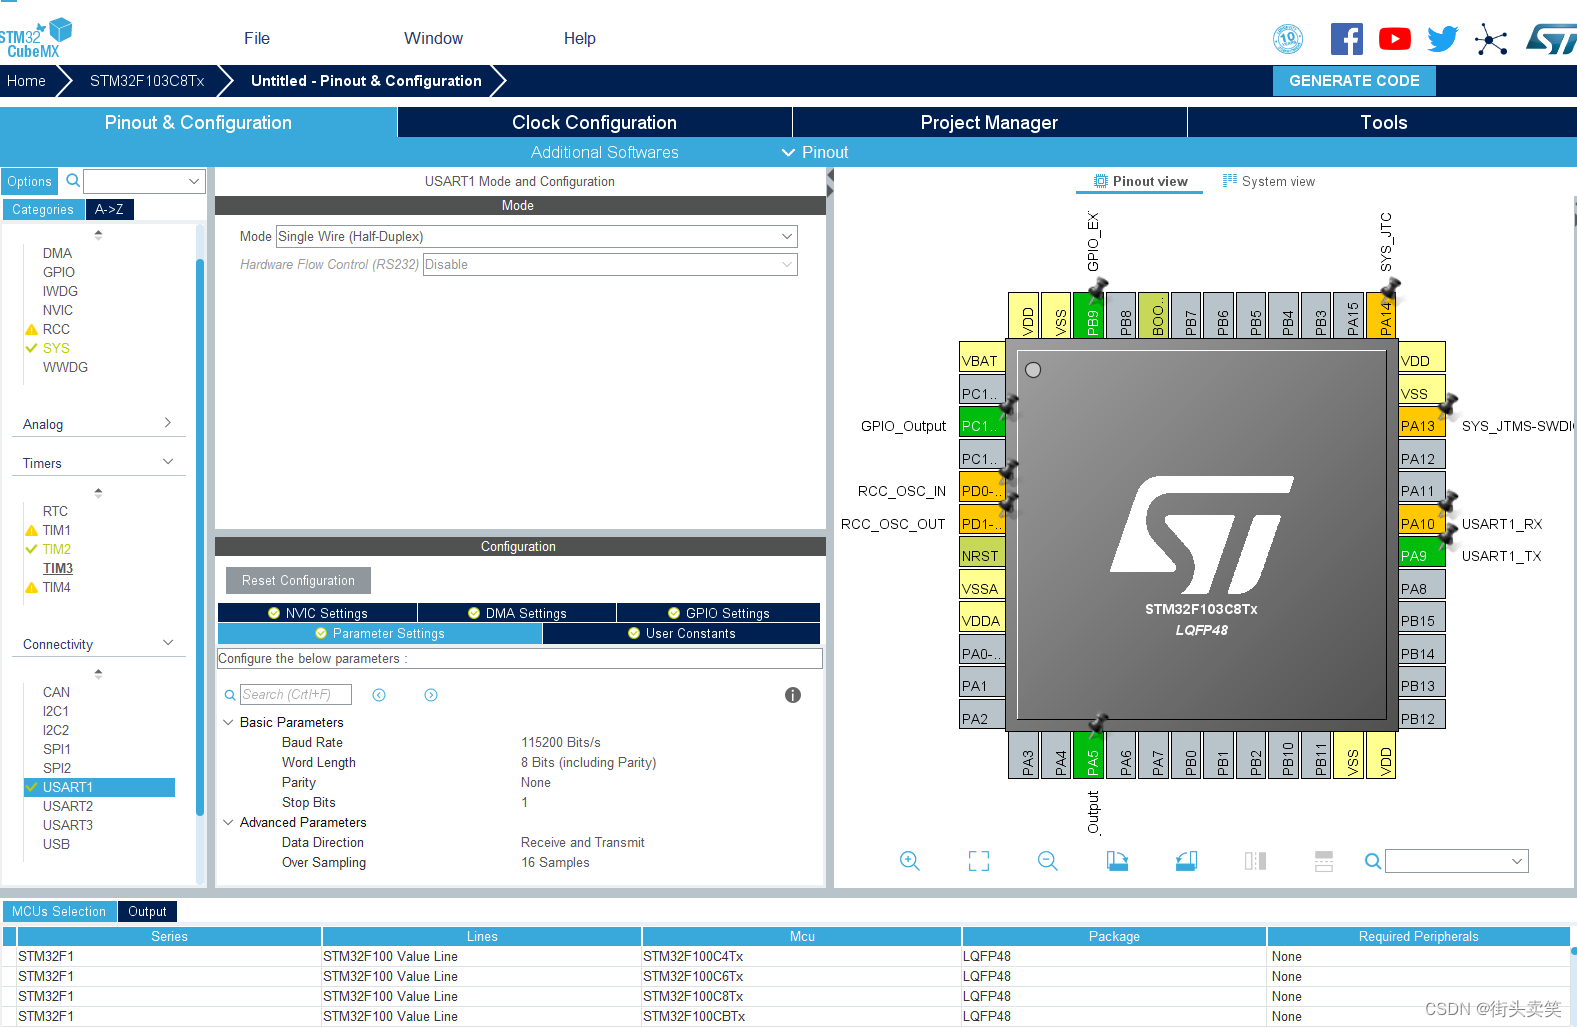Viewport: 1577px width, 1027px height.
Task: Click the 10-year anniversary badge icon
Action: [1288, 39]
